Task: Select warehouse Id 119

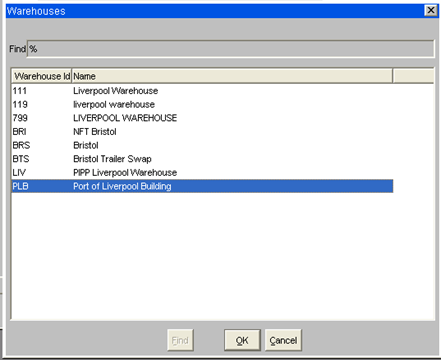Action: coord(20,104)
